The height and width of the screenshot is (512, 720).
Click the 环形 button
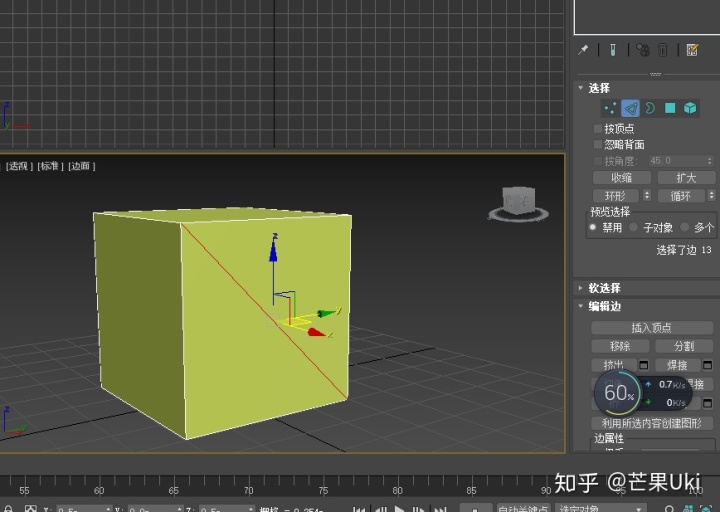[x=615, y=196]
